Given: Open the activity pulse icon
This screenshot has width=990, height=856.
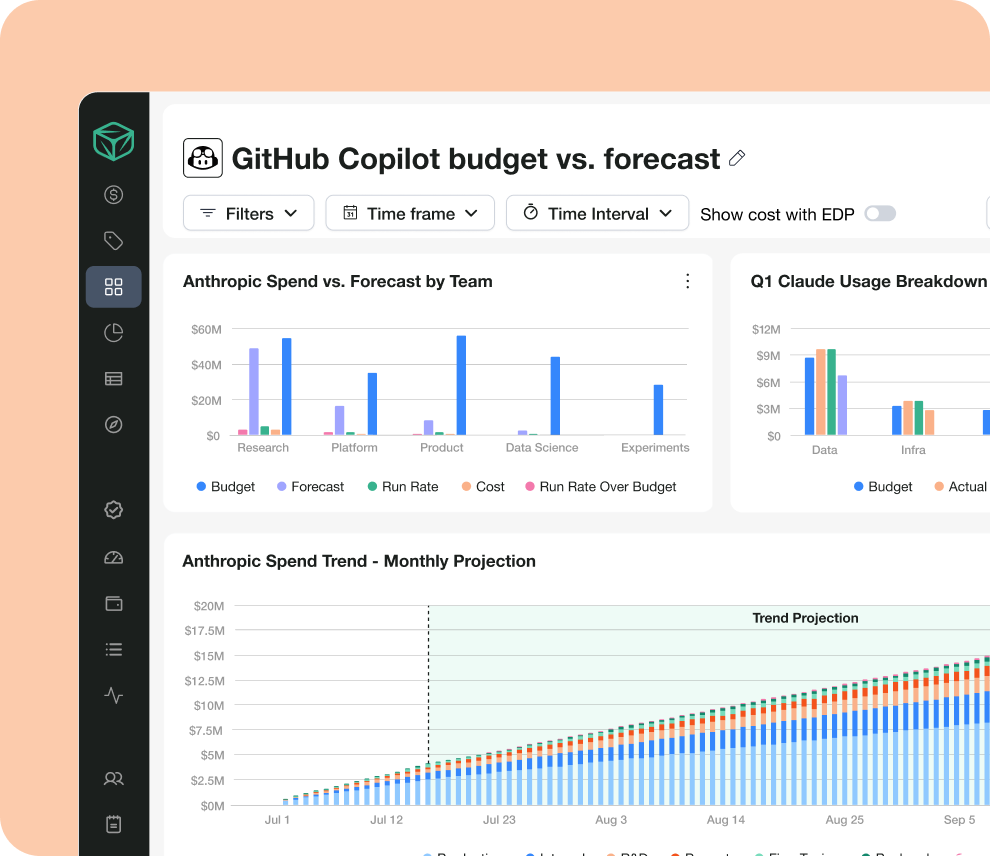Looking at the screenshot, I should point(114,695).
